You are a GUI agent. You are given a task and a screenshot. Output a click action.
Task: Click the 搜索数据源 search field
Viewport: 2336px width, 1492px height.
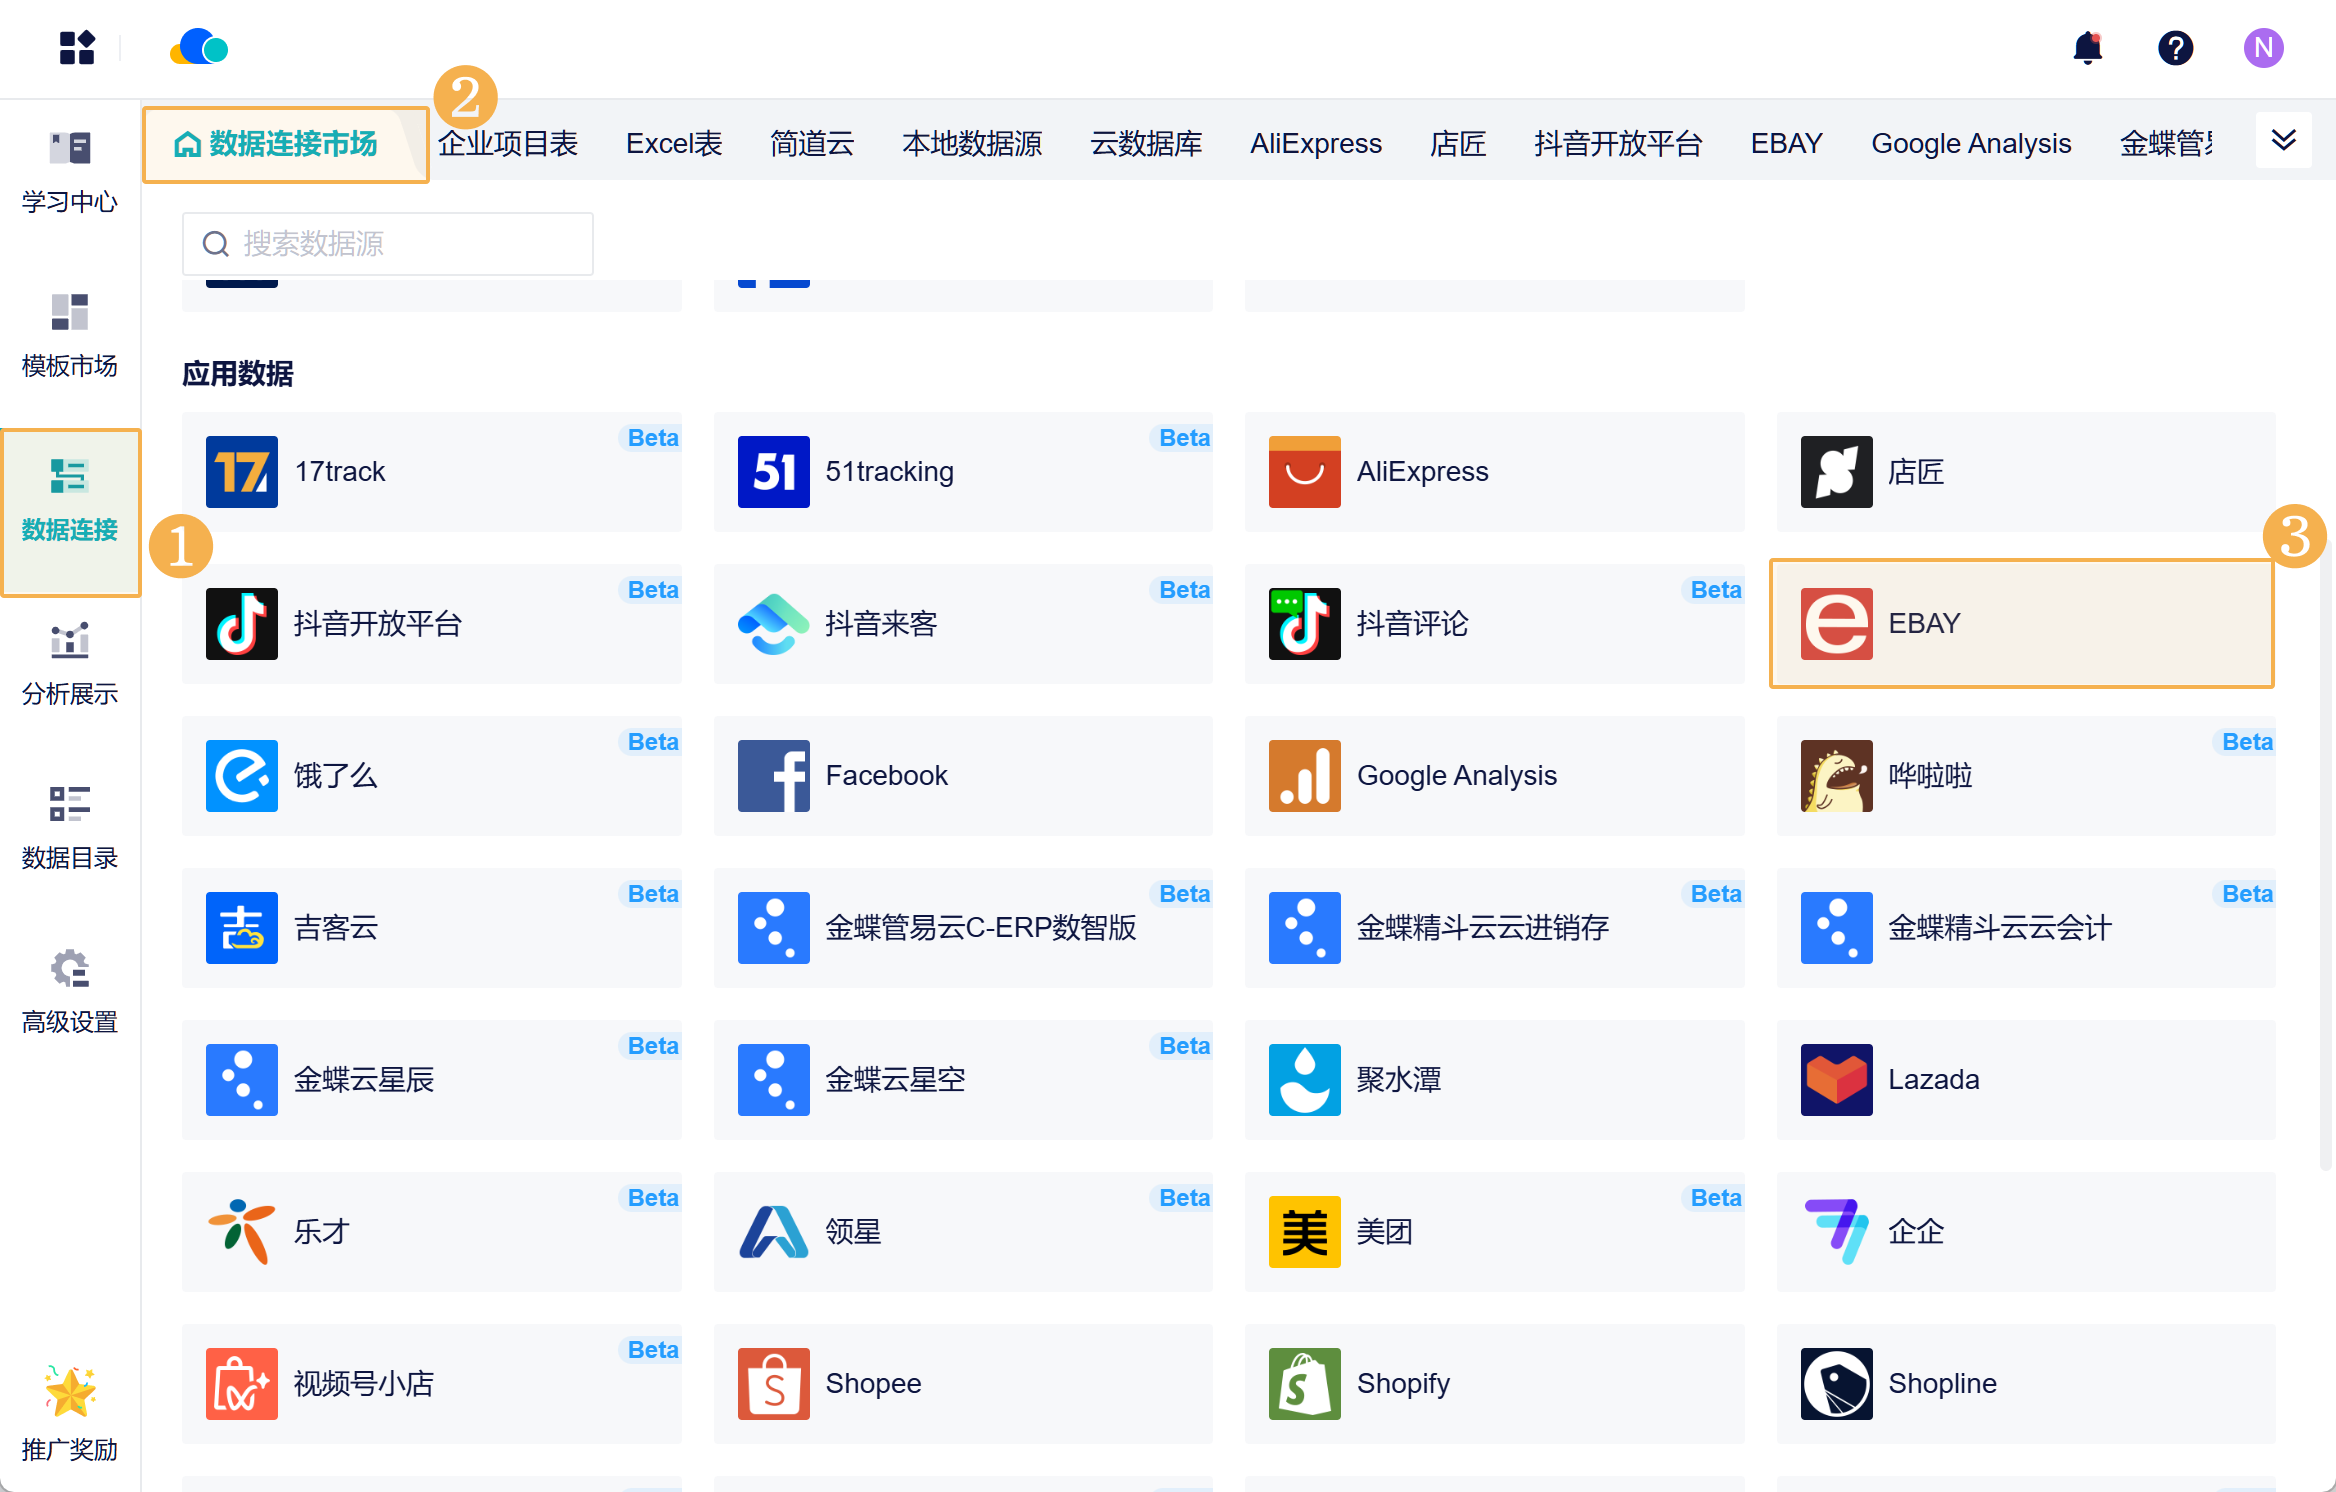[x=388, y=244]
